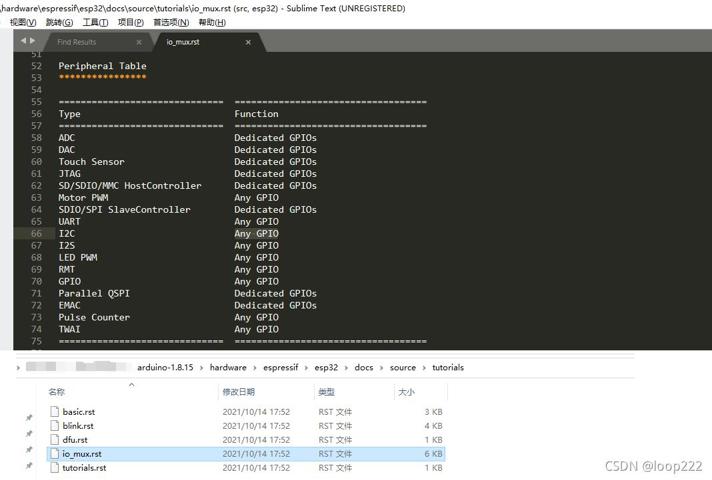Select the tutorials.rst file icon
Image resolution: width=712 pixels, height=480 pixels.
[54, 467]
